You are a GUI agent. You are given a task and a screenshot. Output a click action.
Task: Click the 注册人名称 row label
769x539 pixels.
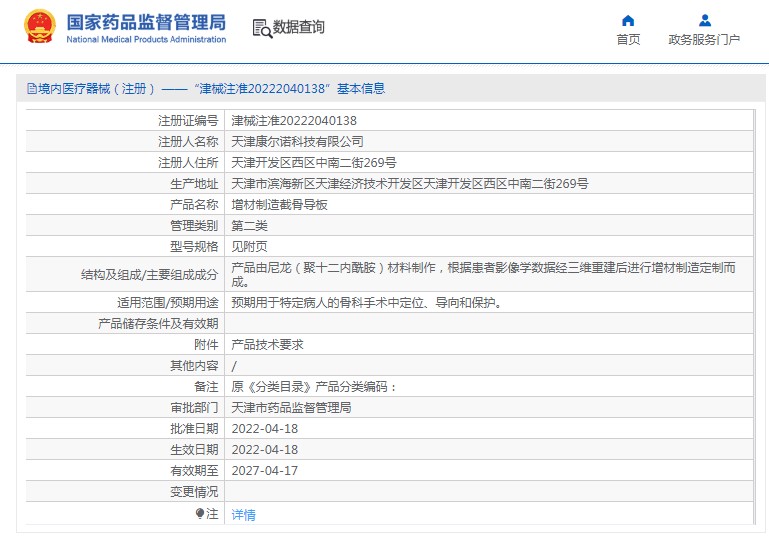point(188,142)
